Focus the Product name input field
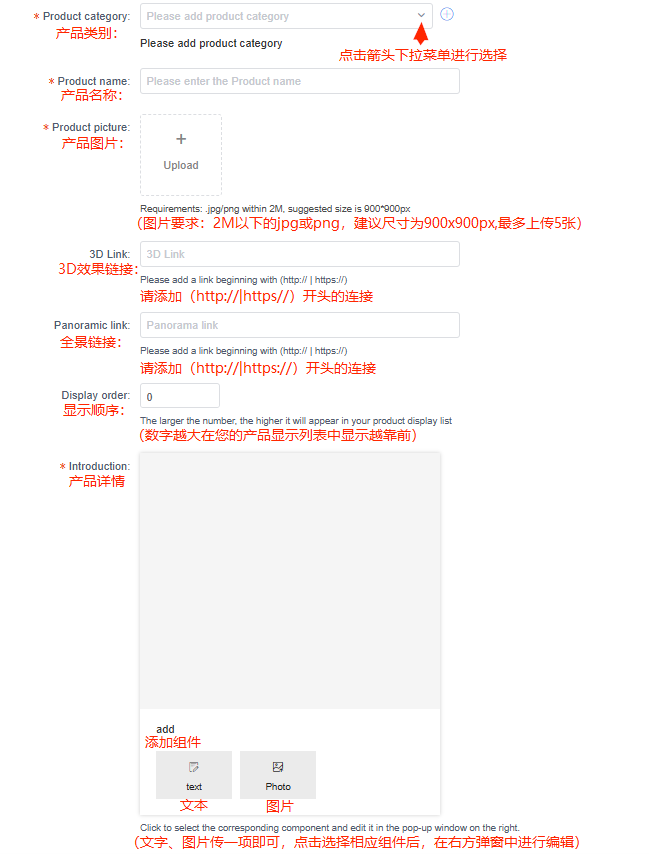 click(299, 81)
